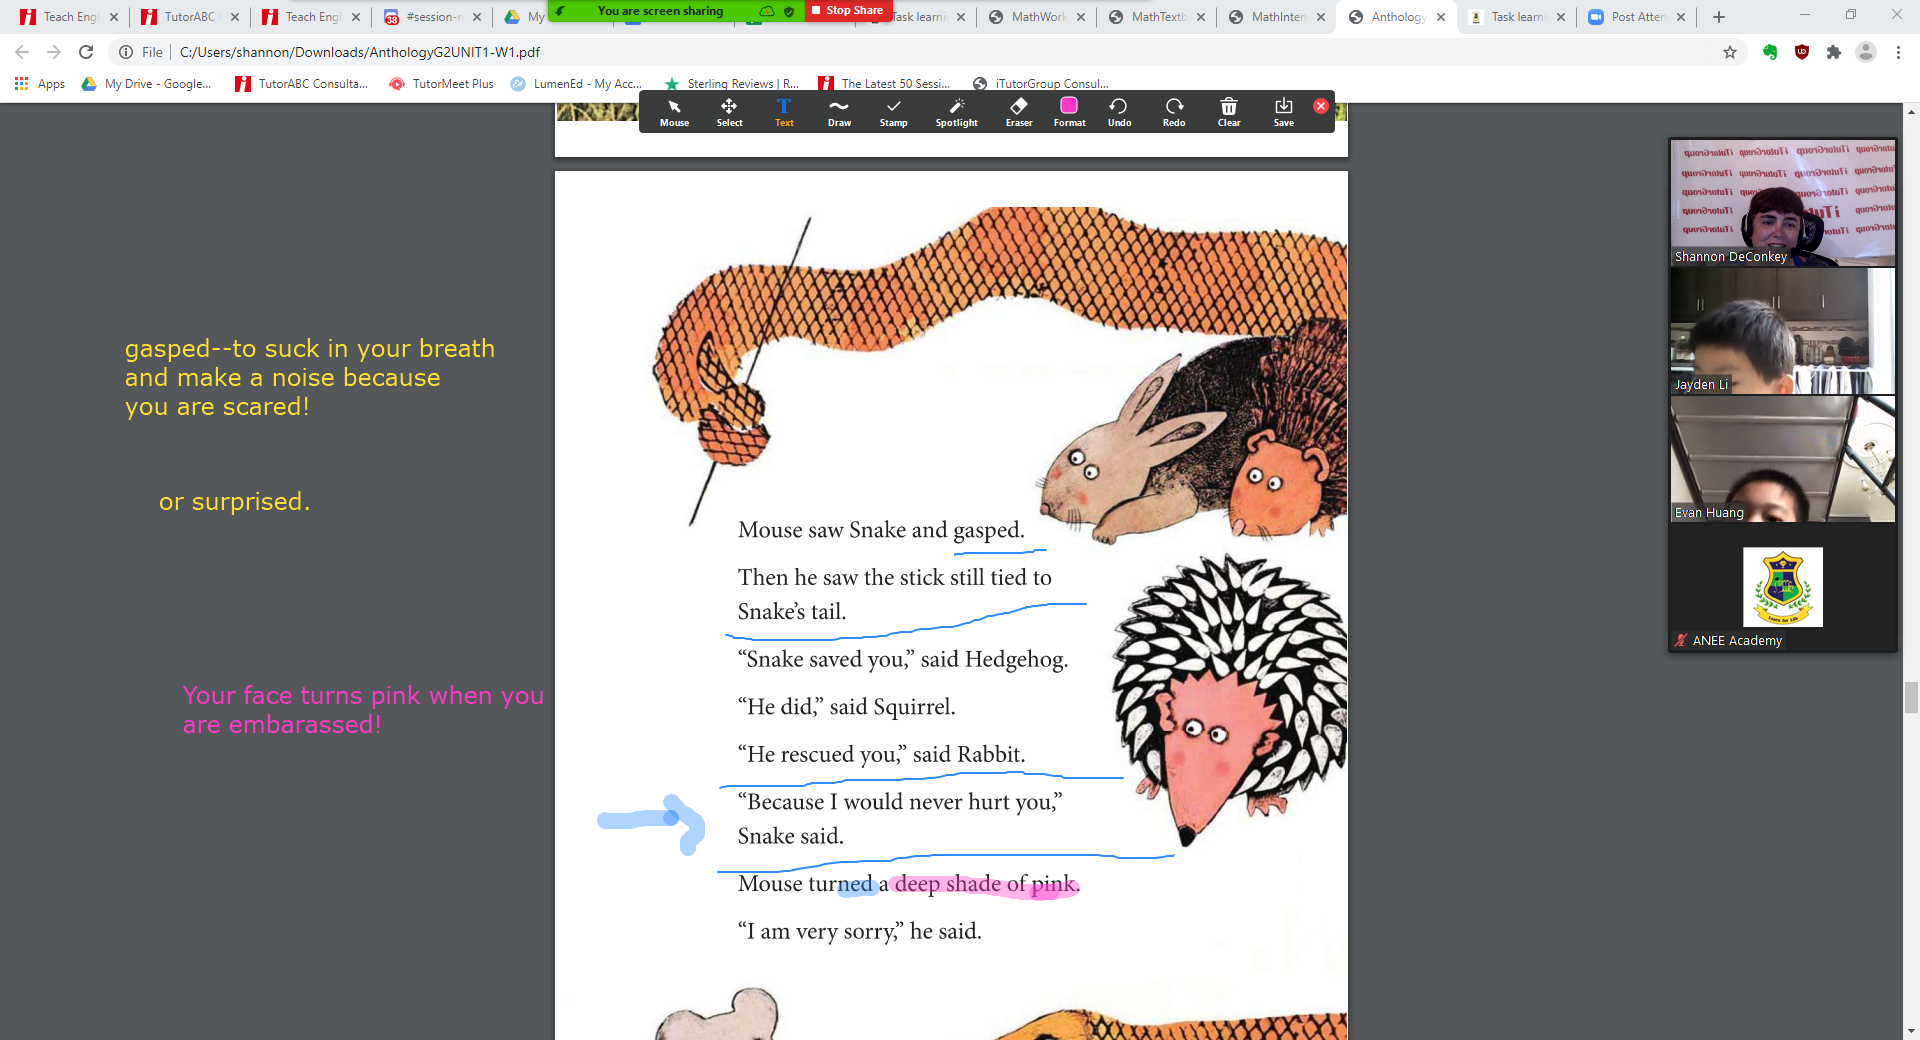Image resolution: width=1920 pixels, height=1040 pixels.
Task: Save the annotated screen
Action: coord(1283,112)
